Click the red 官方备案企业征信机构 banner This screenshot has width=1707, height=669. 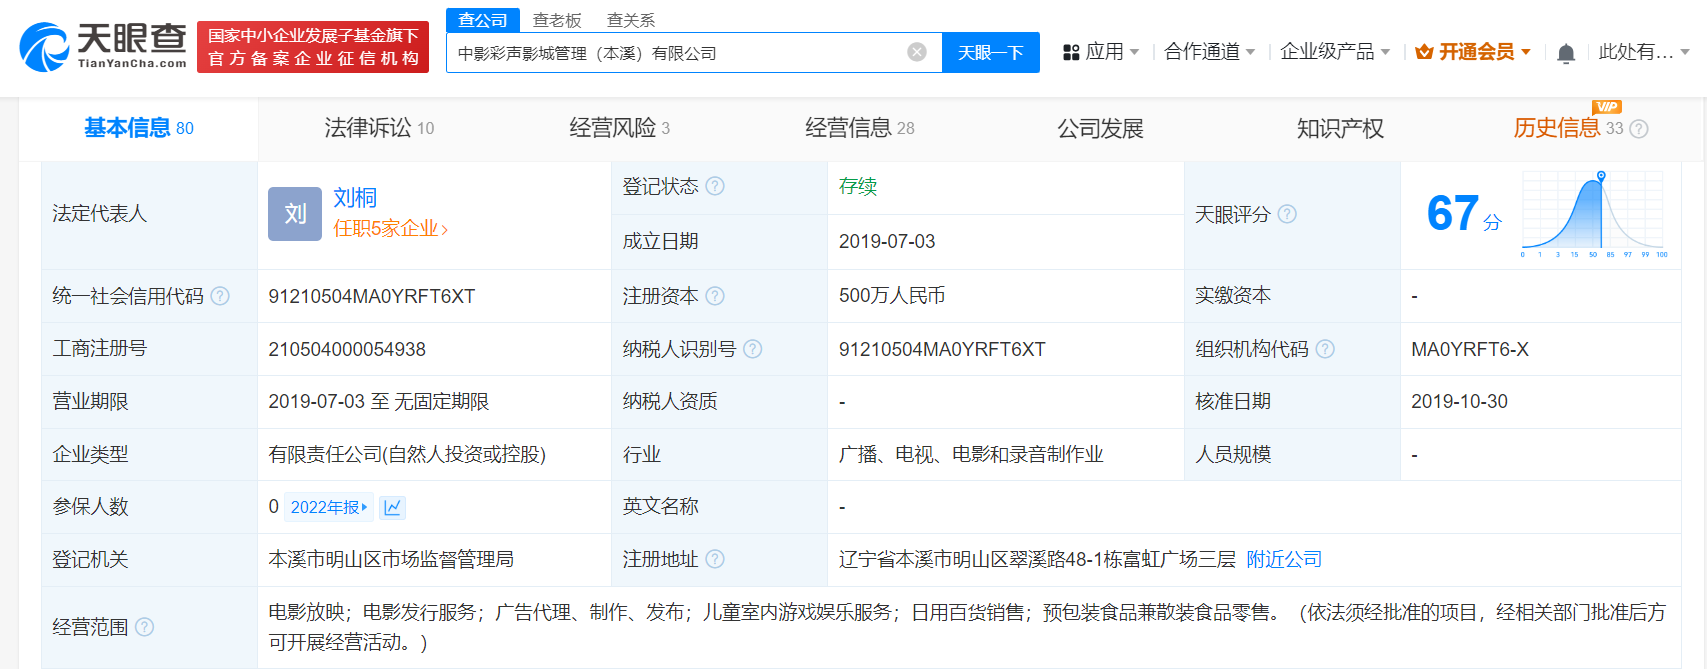(x=313, y=47)
